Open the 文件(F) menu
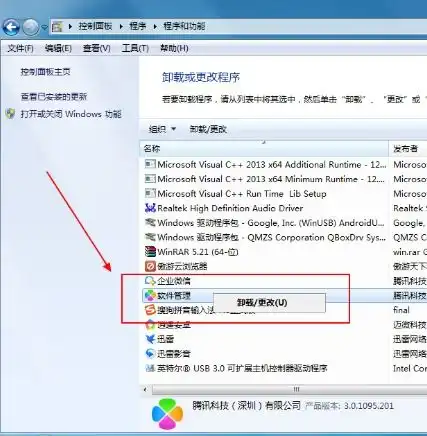This screenshot has width=427, height=436. coord(20,48)
